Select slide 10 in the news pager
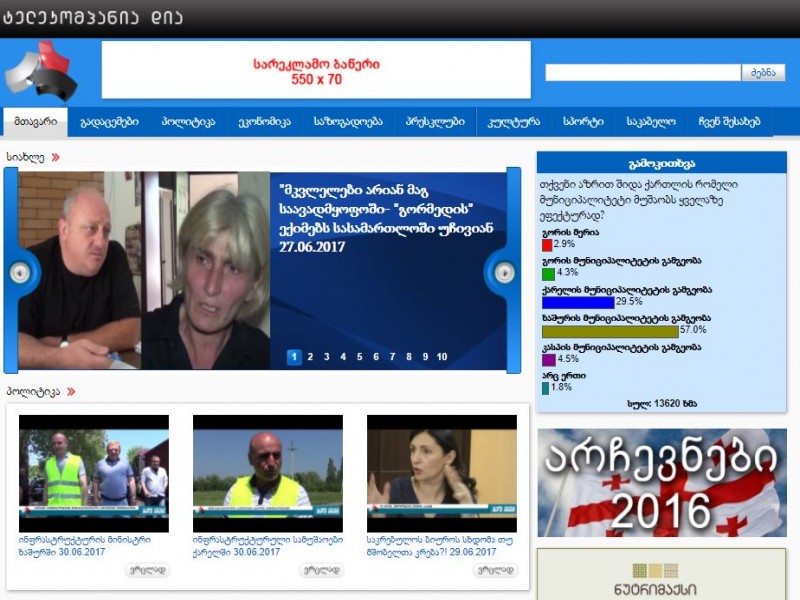 point(441,357)
